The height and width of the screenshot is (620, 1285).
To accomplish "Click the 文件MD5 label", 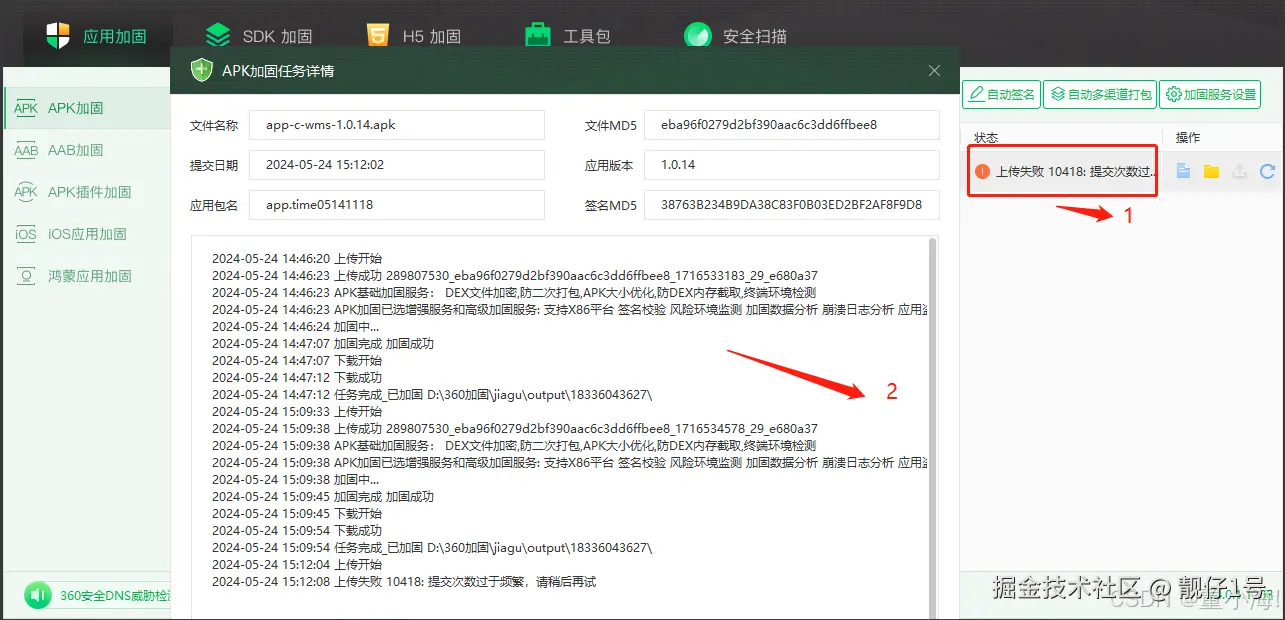I will [610, 125].
